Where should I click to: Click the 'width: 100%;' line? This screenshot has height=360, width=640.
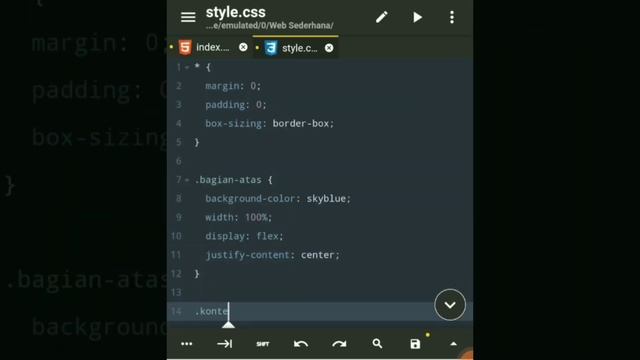coord(238,218)
